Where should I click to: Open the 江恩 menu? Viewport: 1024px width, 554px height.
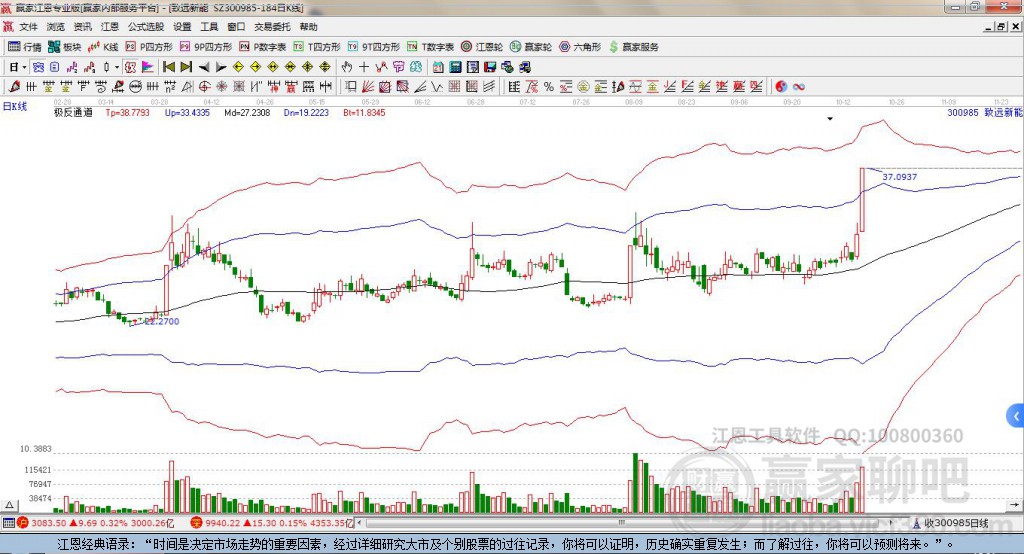pos(109,27)
